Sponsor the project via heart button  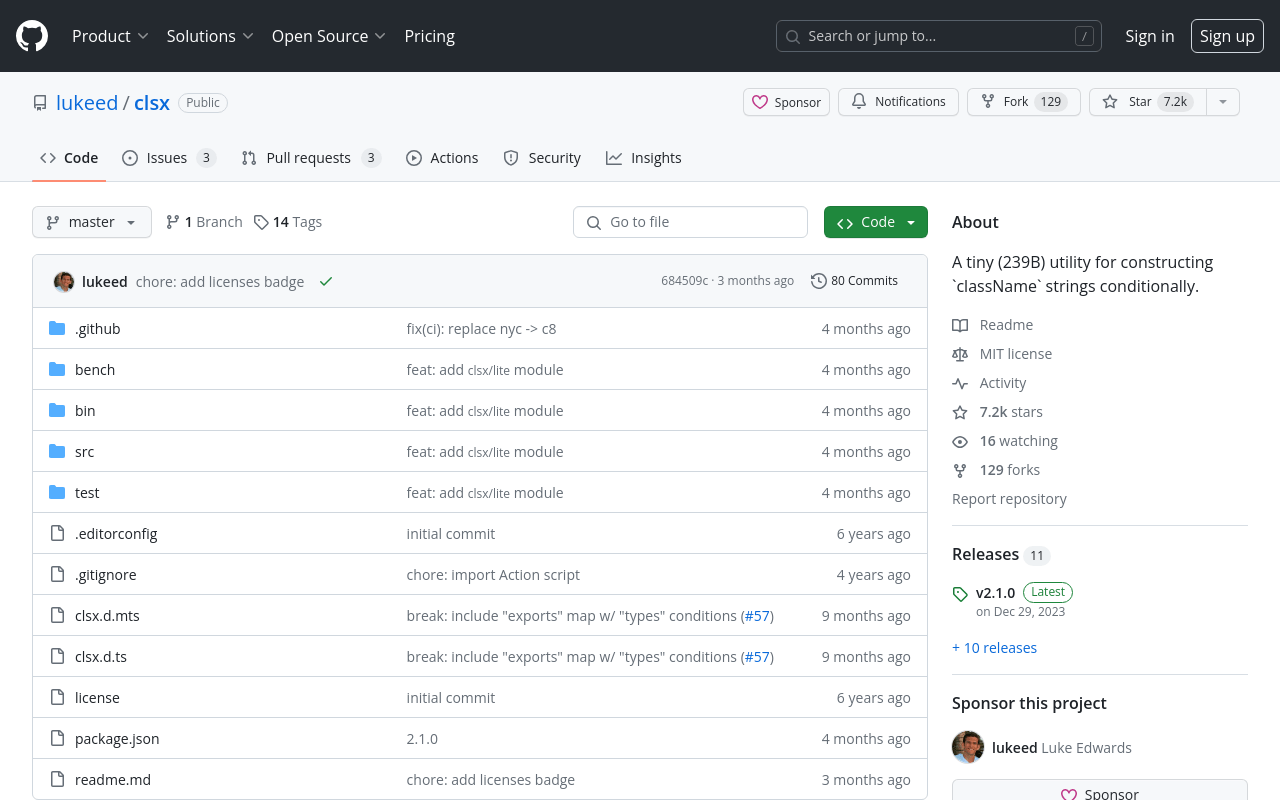[786, 102]
